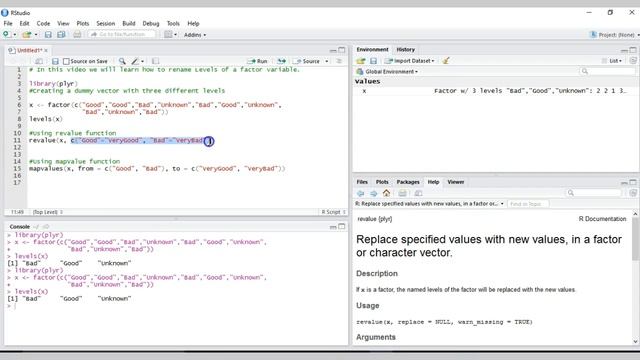The height and width of the screenshot is (360, 640).
Task: Click the Help home icon
Action: 387,193
